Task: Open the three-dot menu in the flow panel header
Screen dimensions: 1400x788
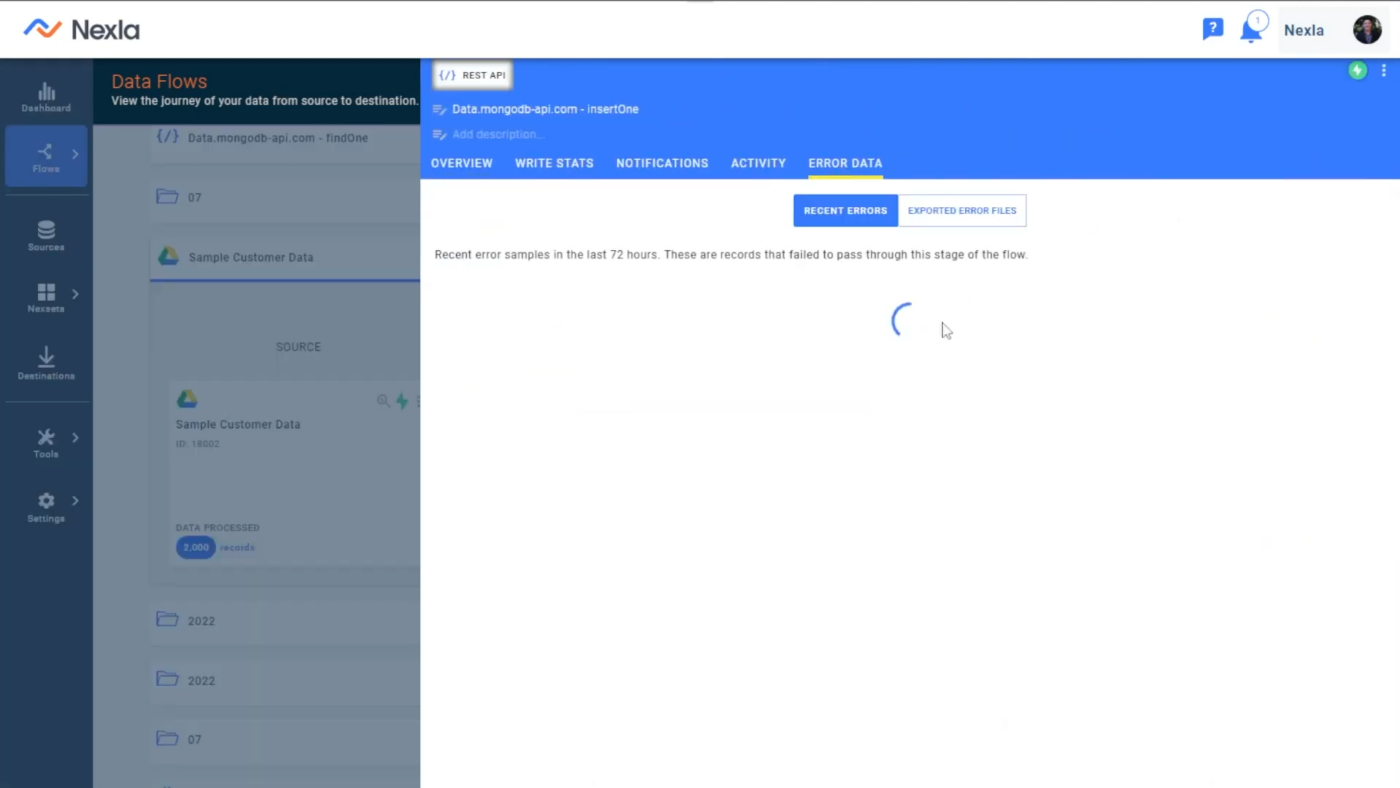Action: point(1384,71)
